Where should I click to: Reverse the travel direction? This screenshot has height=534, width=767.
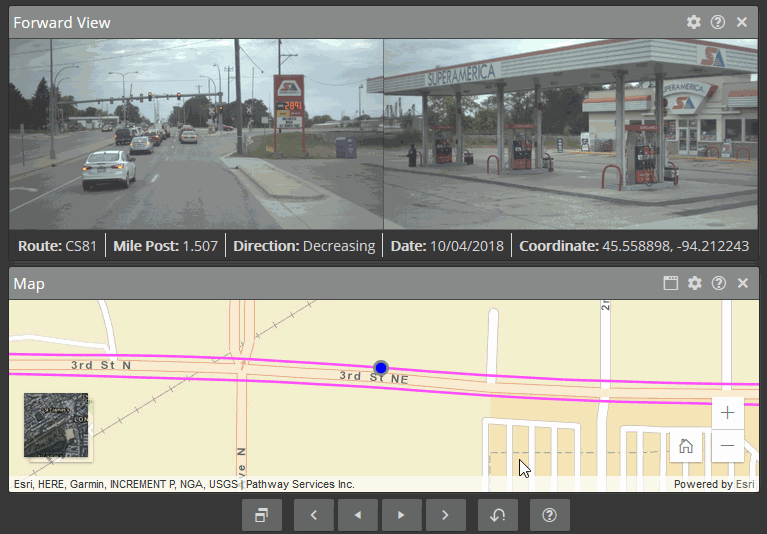(x=497, y=515)
